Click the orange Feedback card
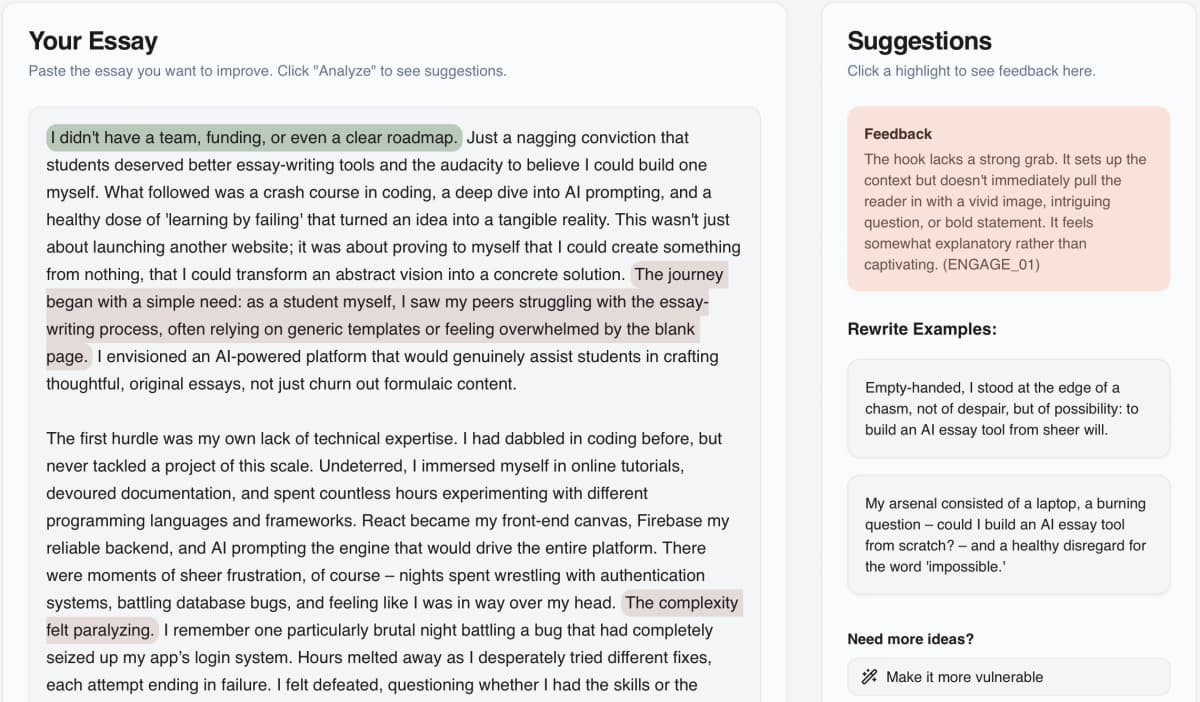This screenshot has height=702, width=1200. [1008, 199]
